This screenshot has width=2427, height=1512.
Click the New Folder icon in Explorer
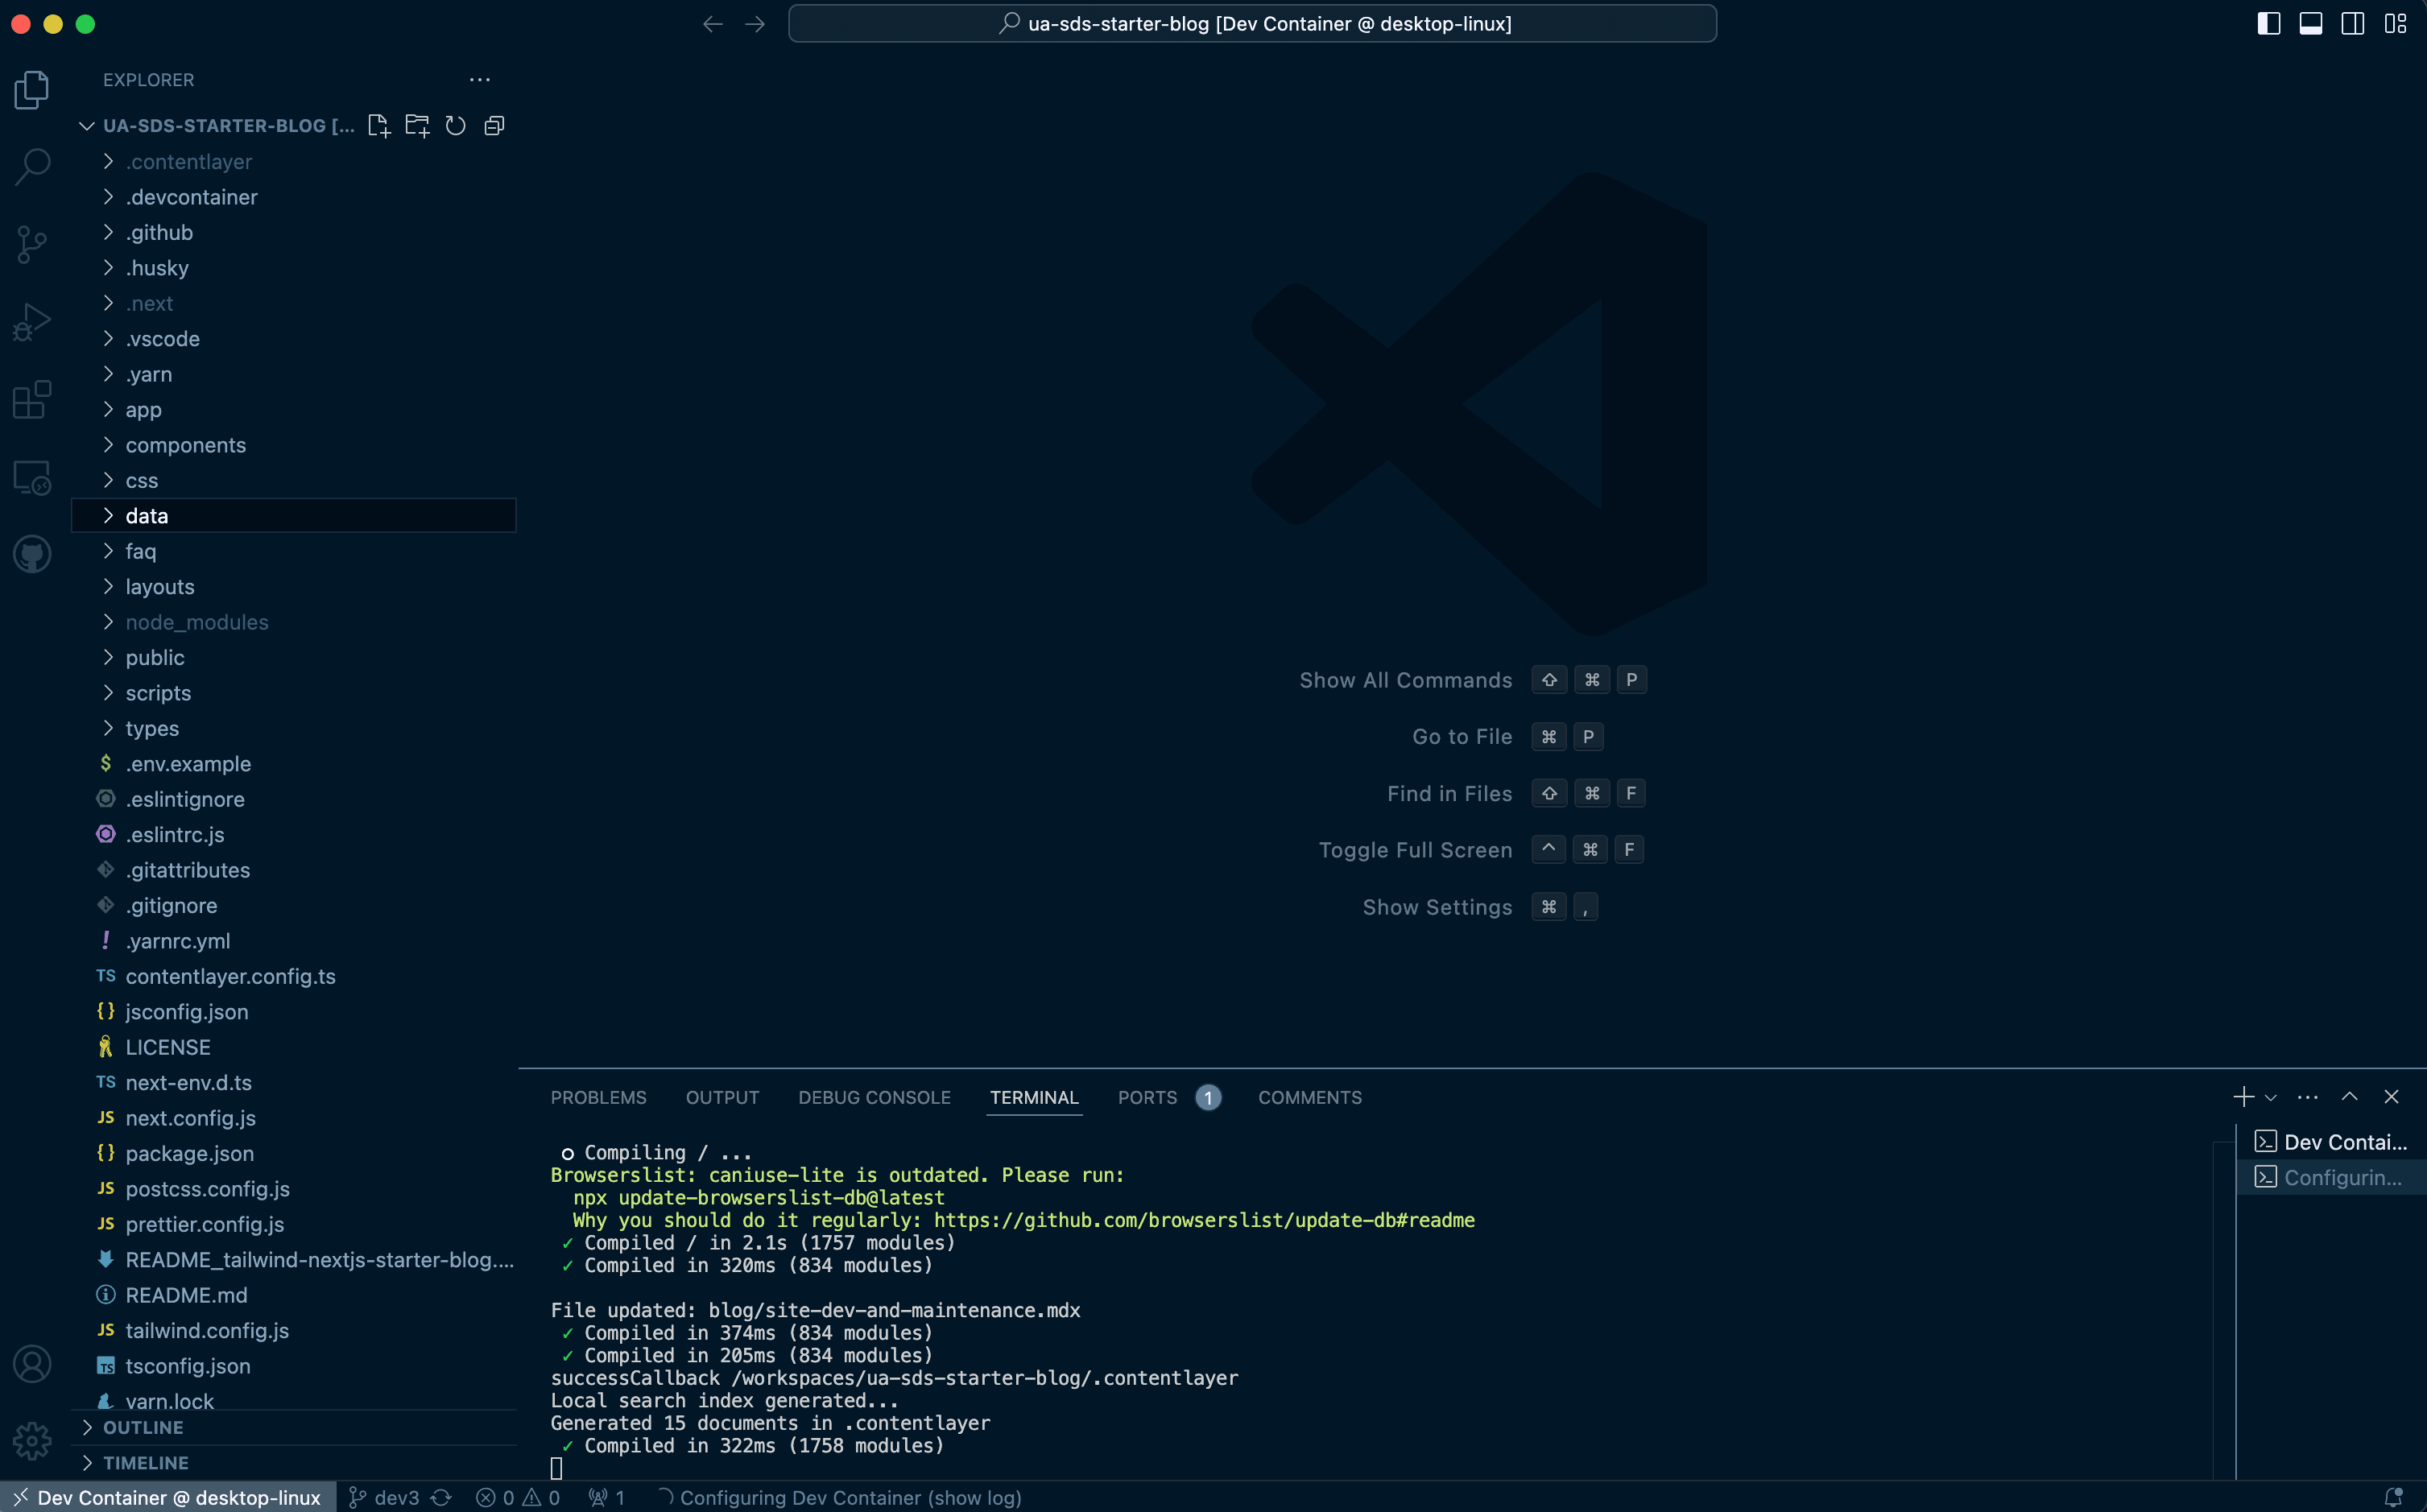(x=417, y=126)
